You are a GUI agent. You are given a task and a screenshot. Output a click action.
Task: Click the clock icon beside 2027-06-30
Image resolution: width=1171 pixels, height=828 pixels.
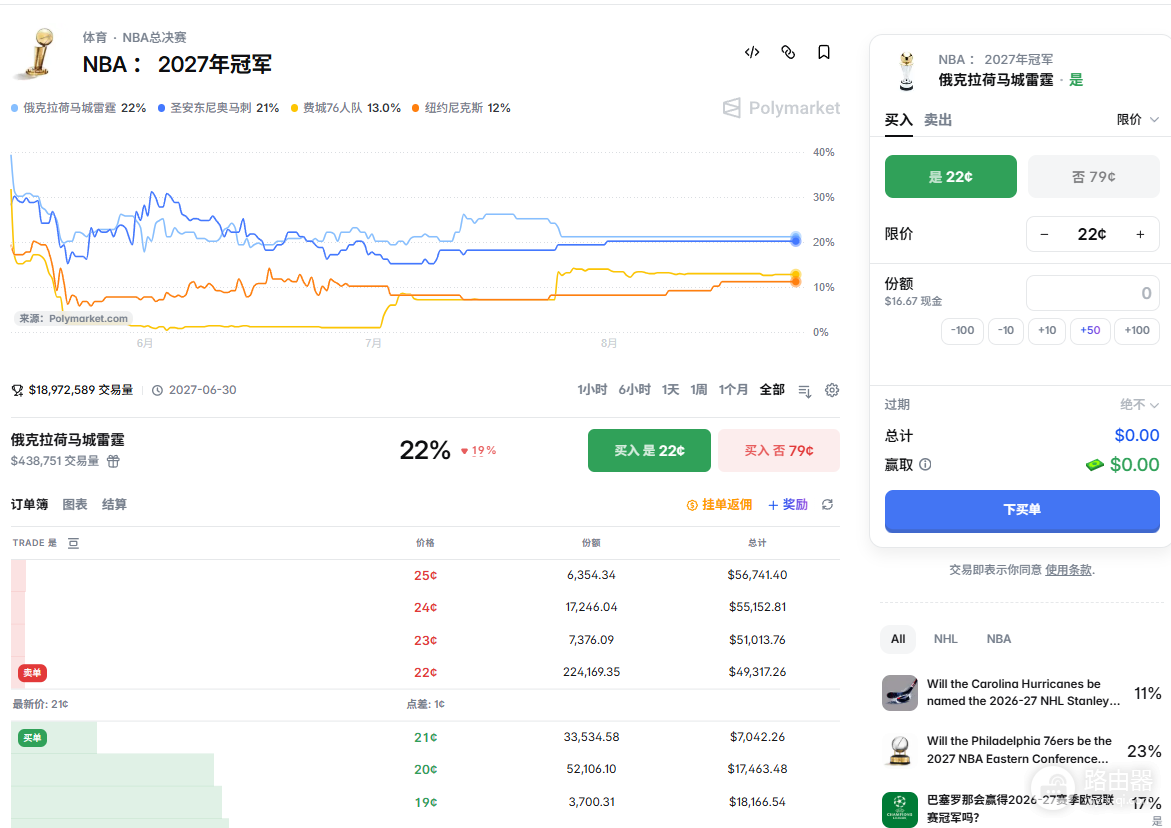tap(158, 390)
